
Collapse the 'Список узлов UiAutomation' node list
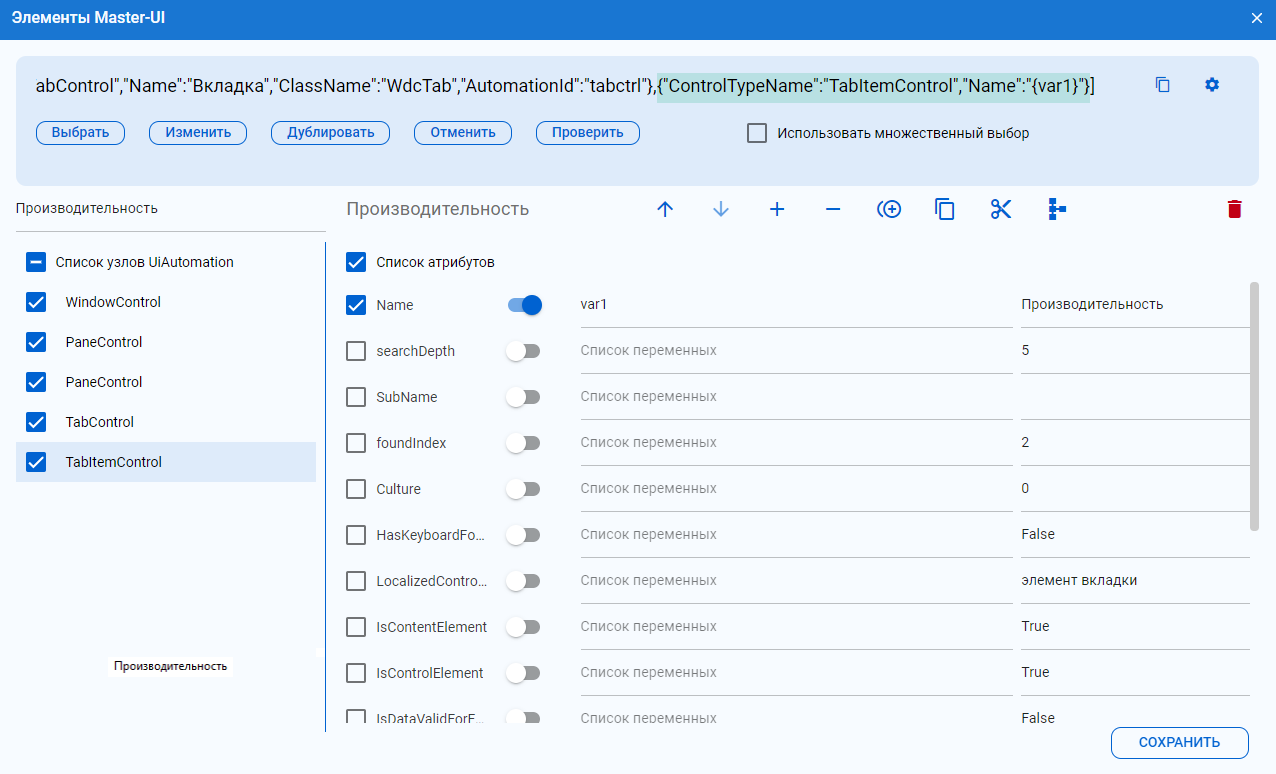(36, 262)
